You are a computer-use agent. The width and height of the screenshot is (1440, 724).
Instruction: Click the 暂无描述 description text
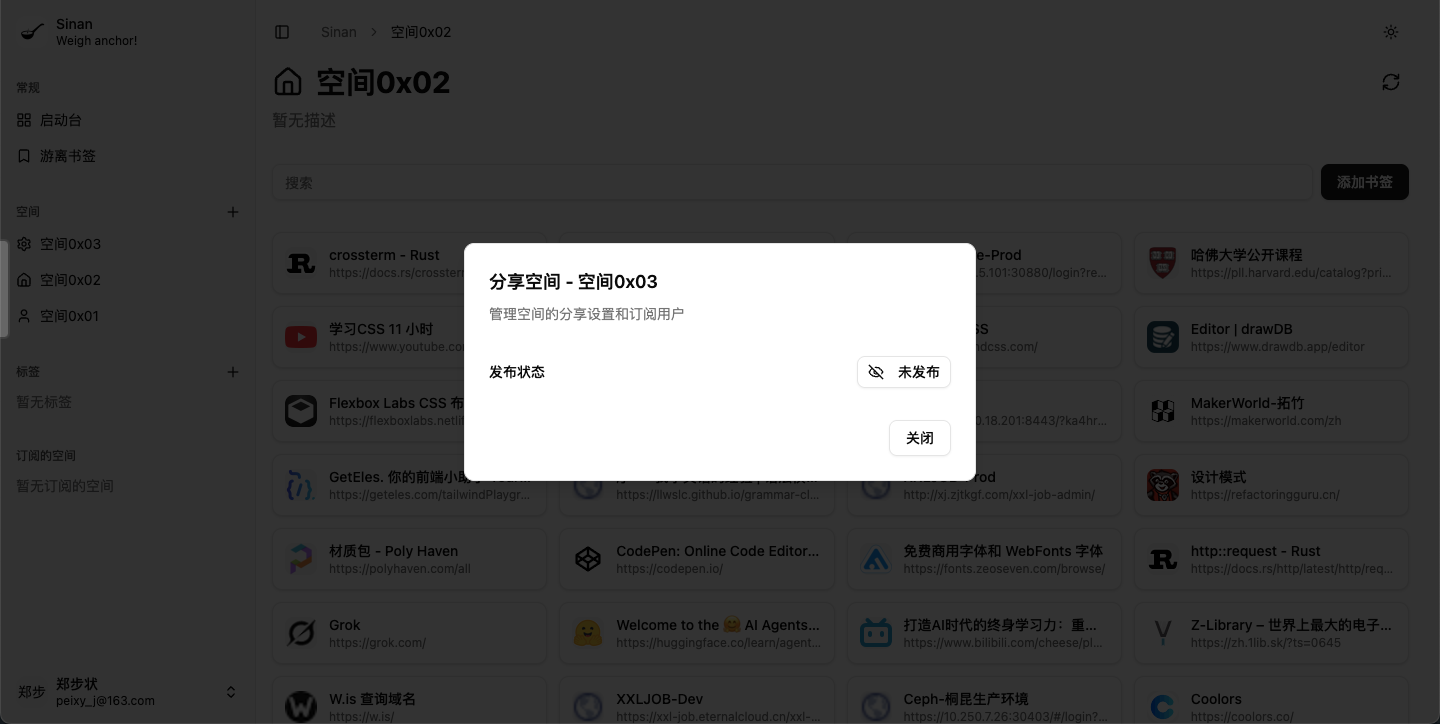(x=304, y=120)
